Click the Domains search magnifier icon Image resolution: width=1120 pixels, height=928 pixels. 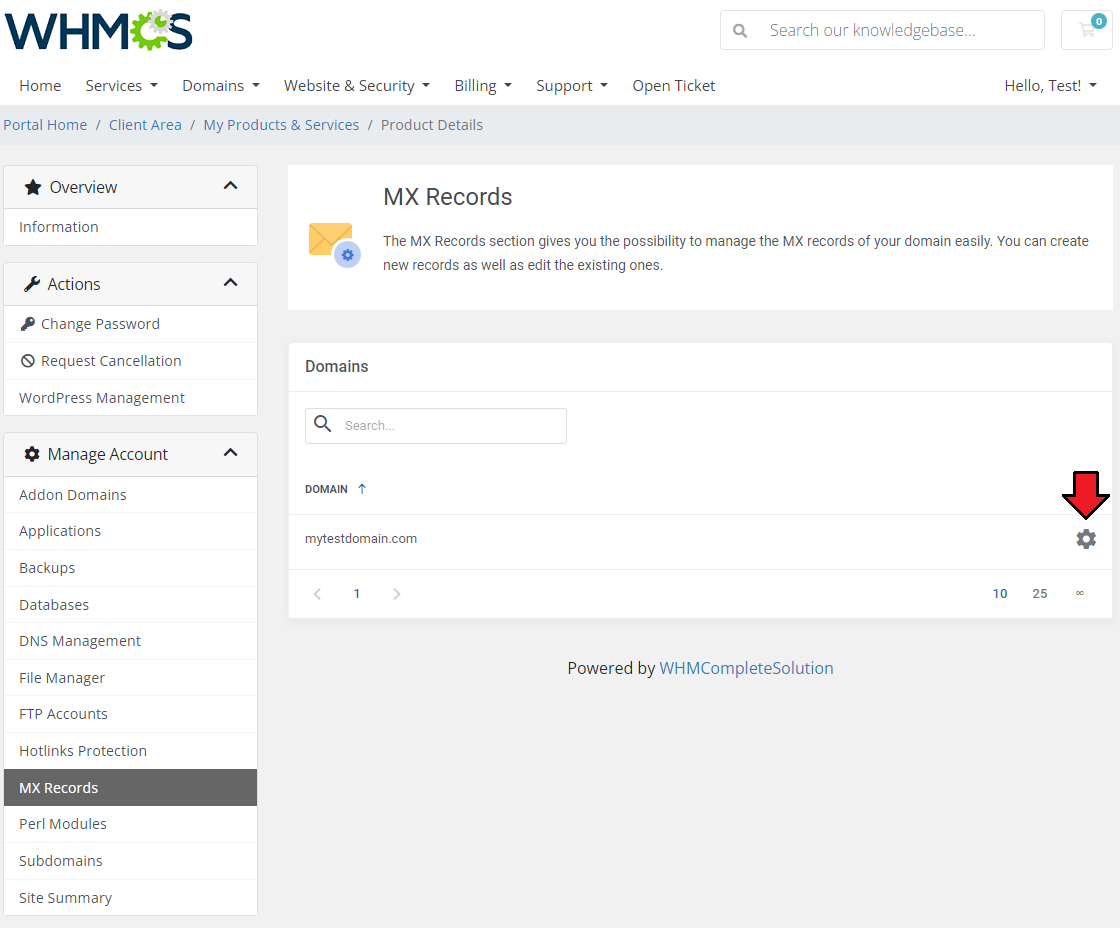click(x=323, y=424)
